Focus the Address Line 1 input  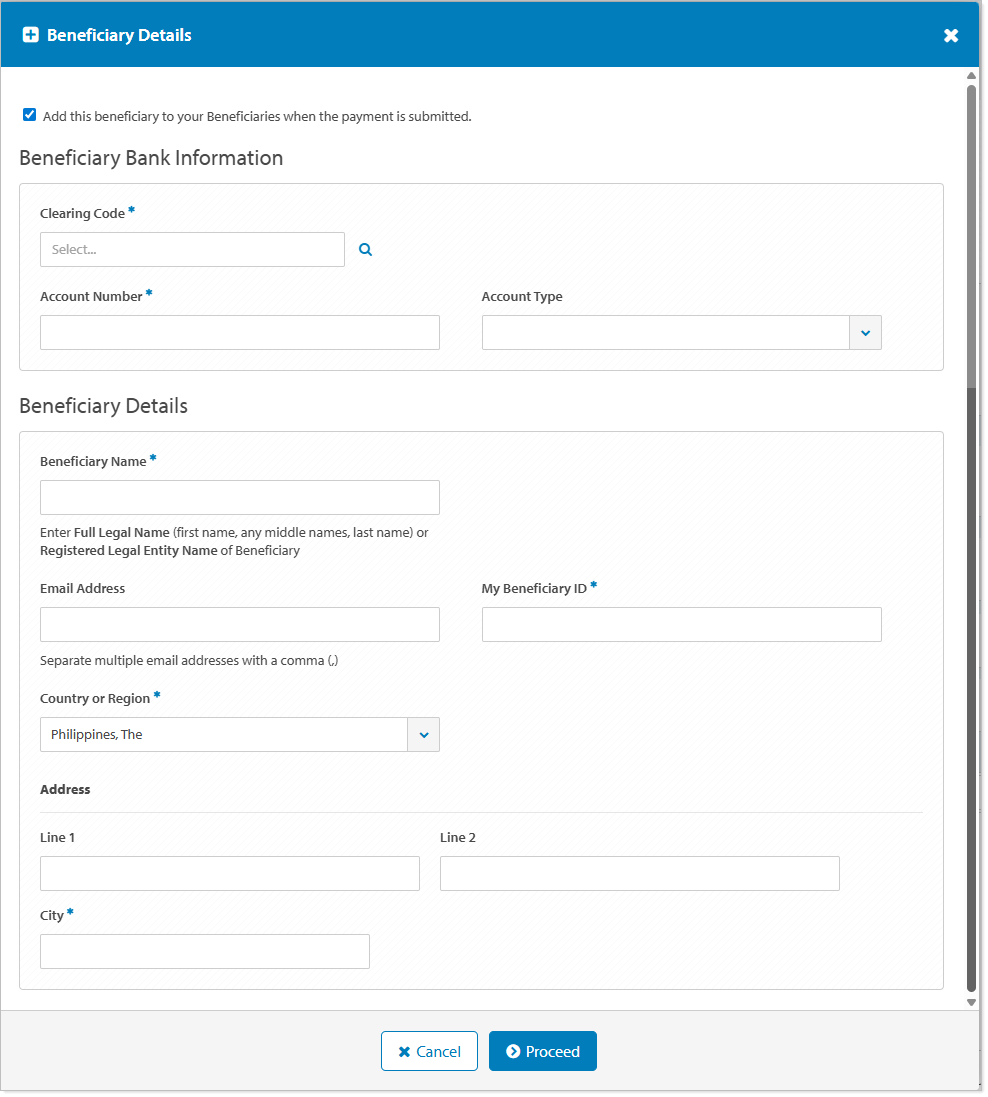pos(230,873)
